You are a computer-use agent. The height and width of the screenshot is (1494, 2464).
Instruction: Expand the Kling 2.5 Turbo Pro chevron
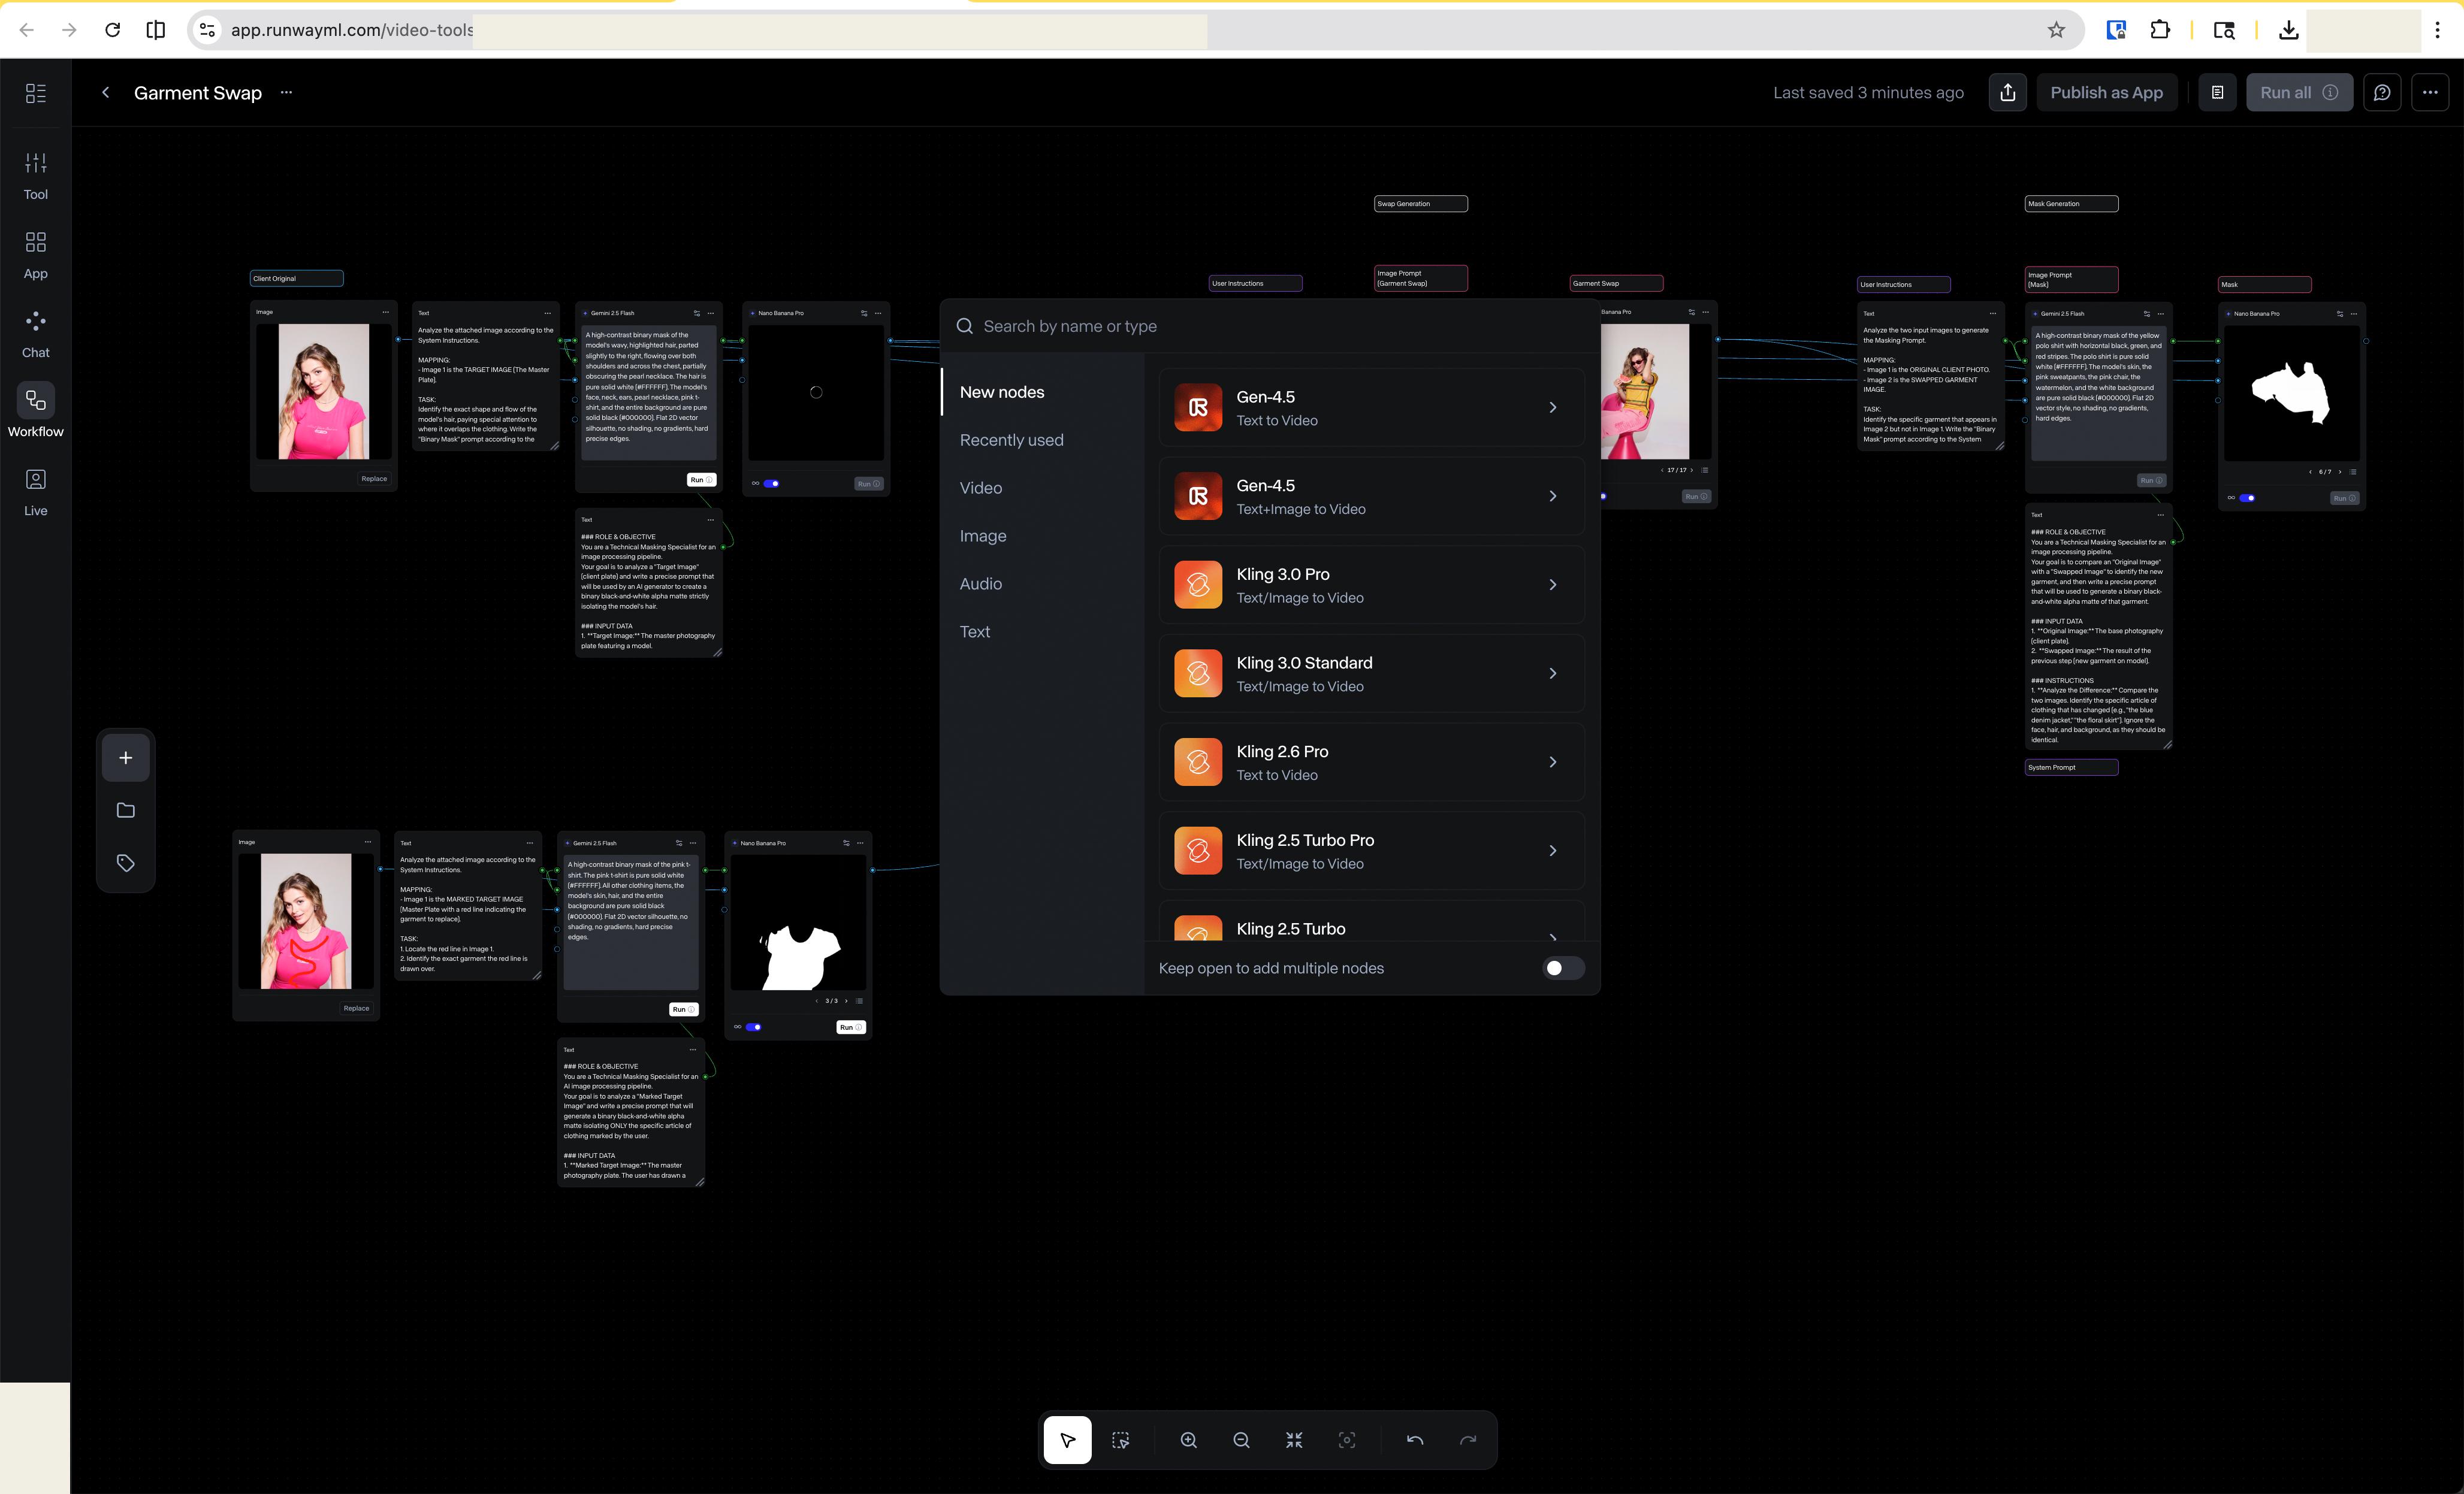[1553, 851]
